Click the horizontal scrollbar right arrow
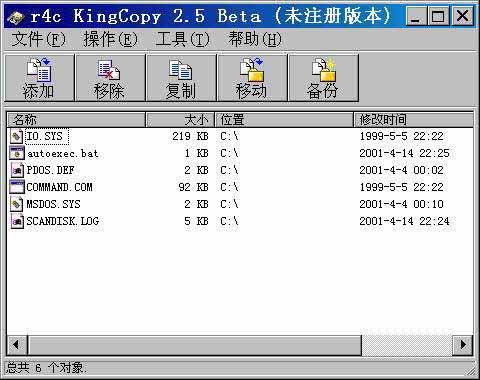This screenshot has width=480, height=380. tap(463, 345)
